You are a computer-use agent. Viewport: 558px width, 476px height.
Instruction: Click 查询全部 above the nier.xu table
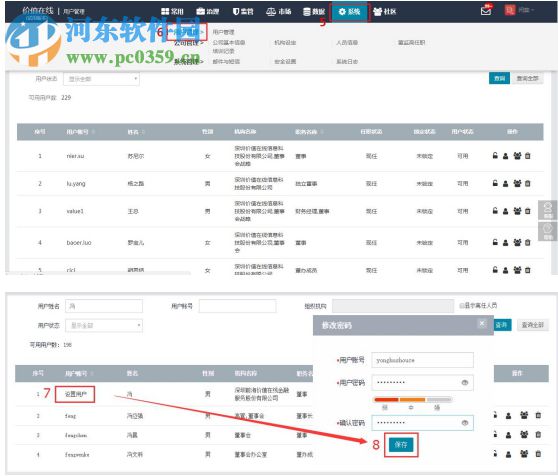tap(527, 78)
